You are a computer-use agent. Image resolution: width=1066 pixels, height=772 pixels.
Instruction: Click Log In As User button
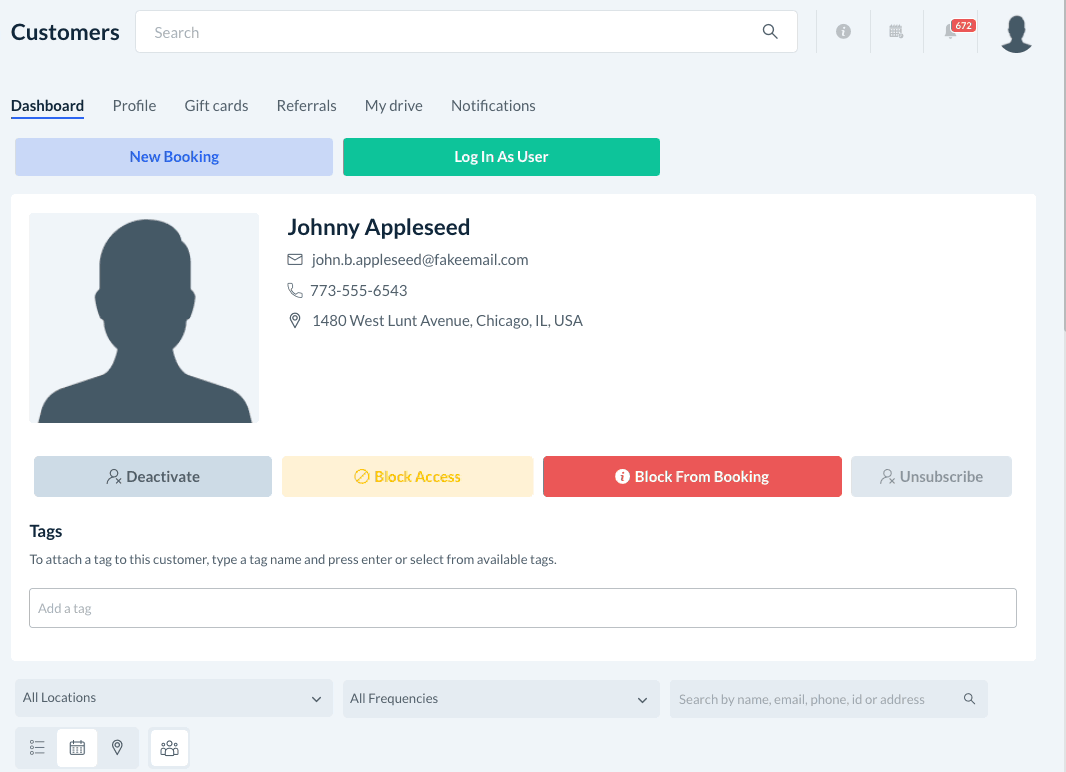coord(501,157)
